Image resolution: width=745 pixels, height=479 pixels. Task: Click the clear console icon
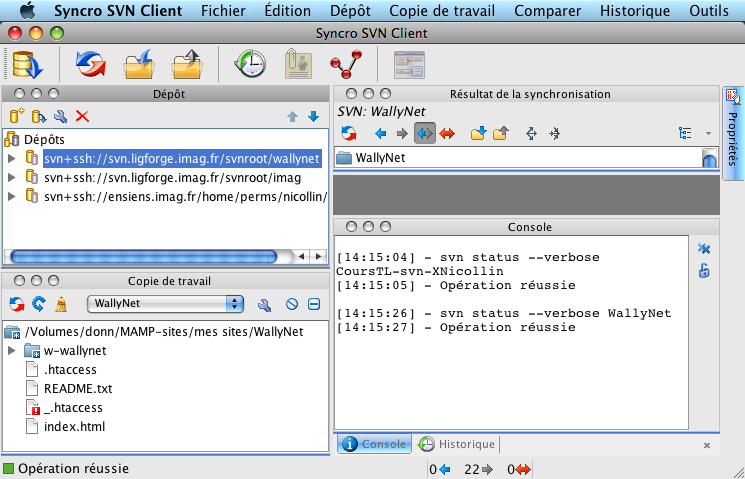click(704, 249)
